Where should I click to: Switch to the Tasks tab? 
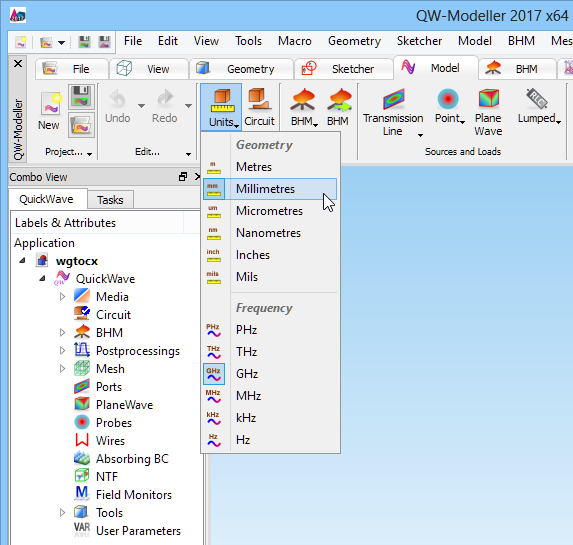click(110, 200)
